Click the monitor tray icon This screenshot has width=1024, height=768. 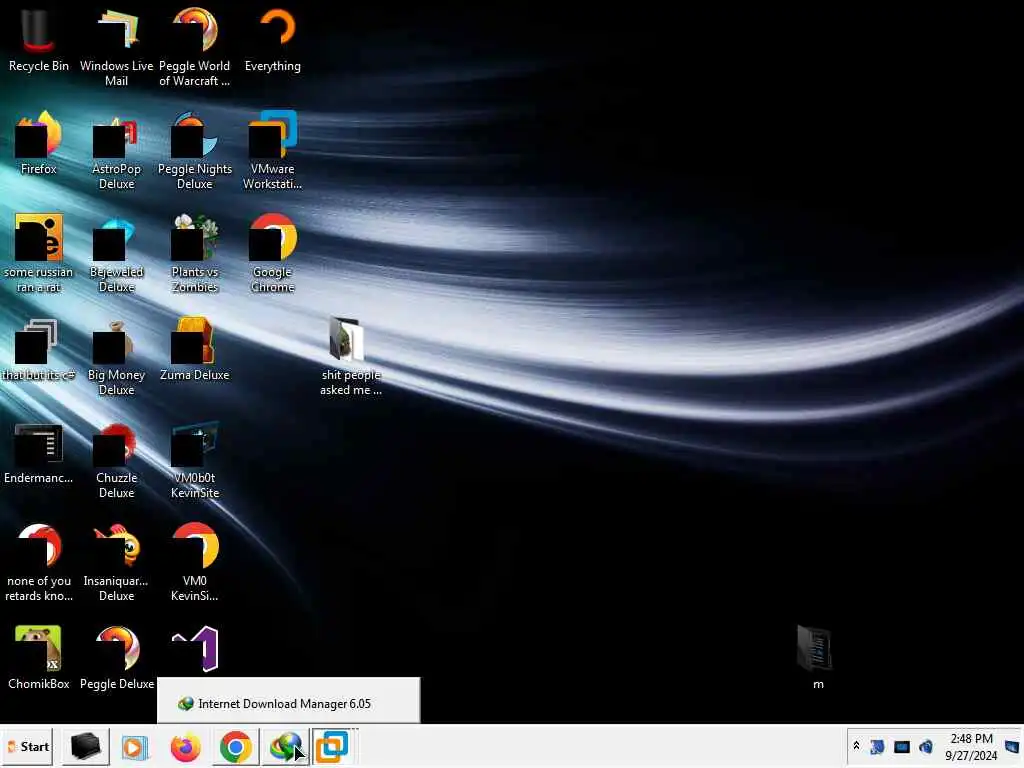[902, 746]
